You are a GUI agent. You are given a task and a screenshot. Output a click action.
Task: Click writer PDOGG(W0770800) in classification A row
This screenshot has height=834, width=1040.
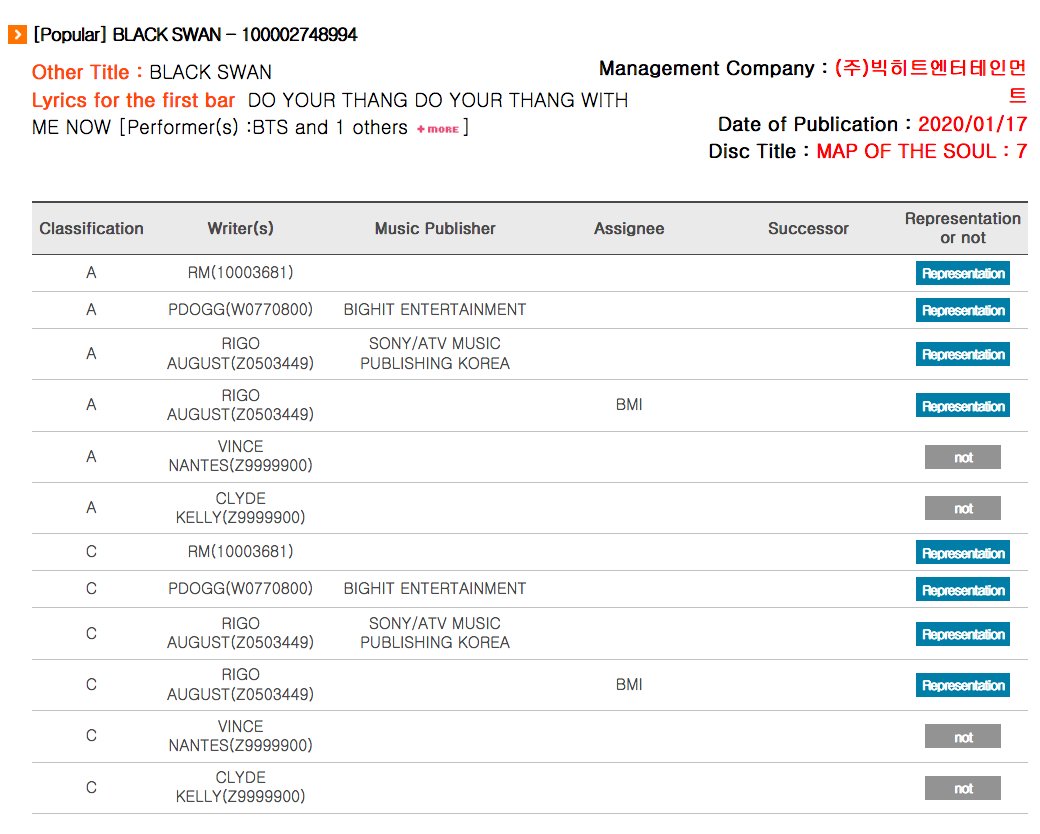tap(240, 310)
